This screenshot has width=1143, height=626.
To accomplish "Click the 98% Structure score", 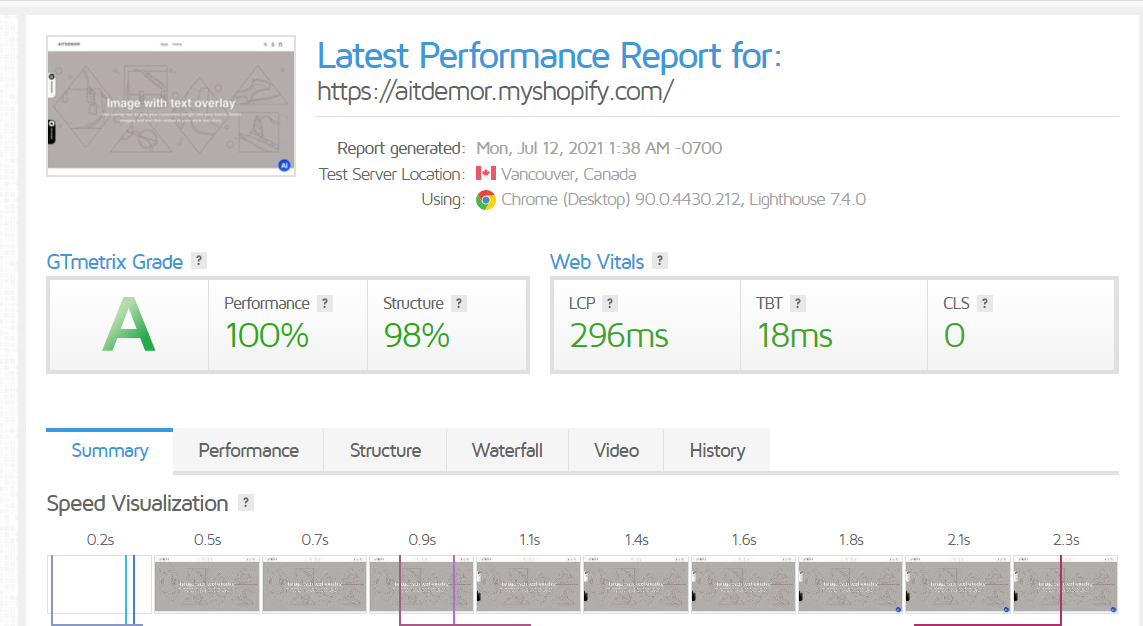I will point(416,336).
